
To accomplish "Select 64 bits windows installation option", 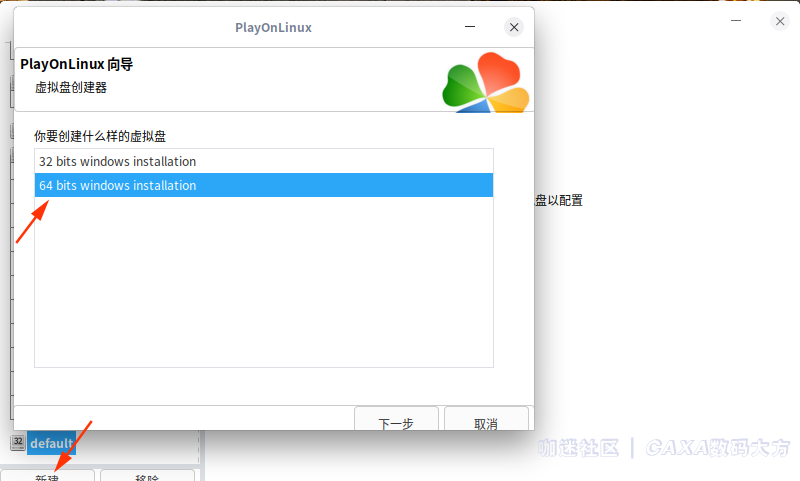I will [264, 185].
